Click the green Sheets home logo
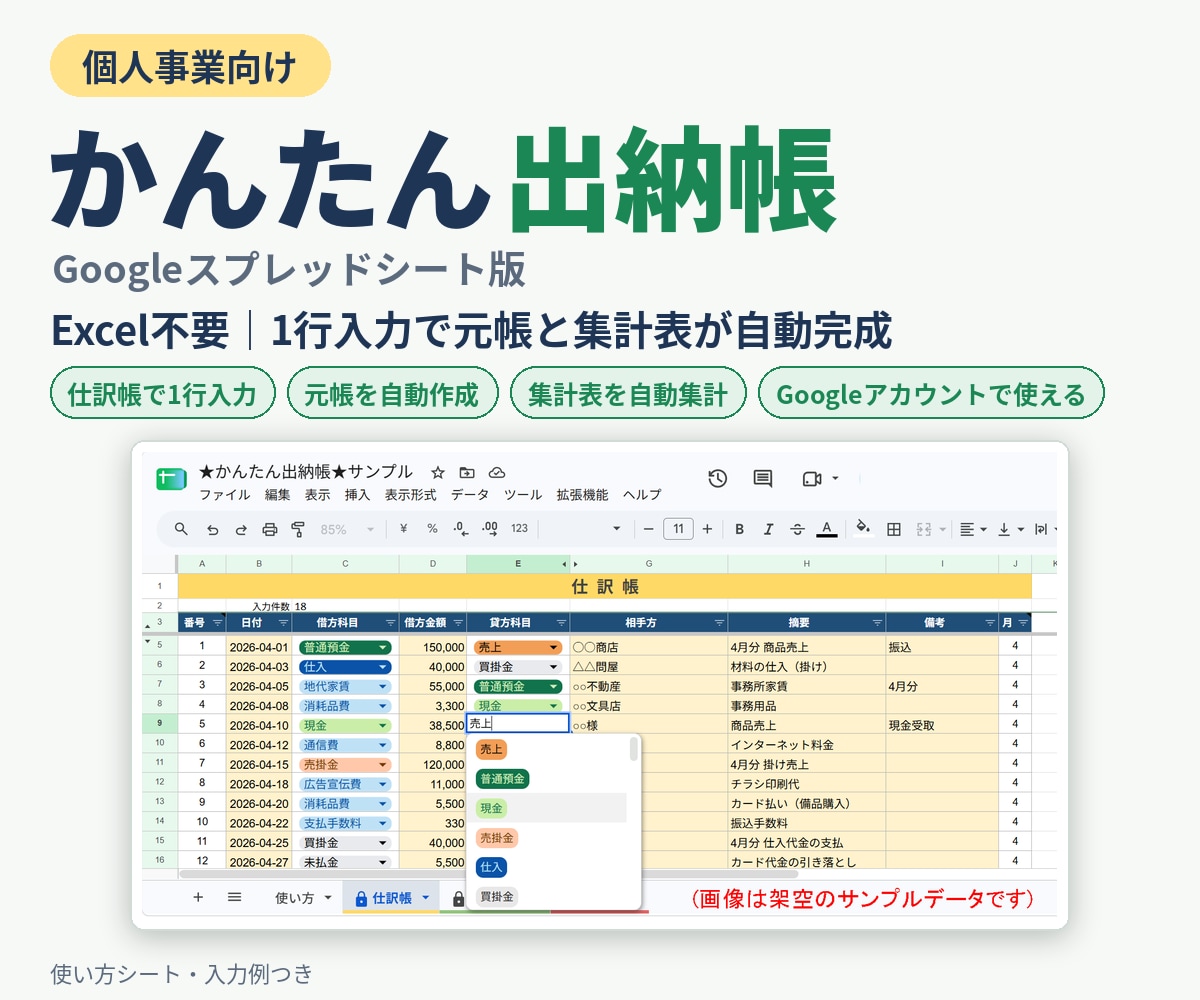The height and width of the screenshot is (1000, 1200). (x=172, y=479)
